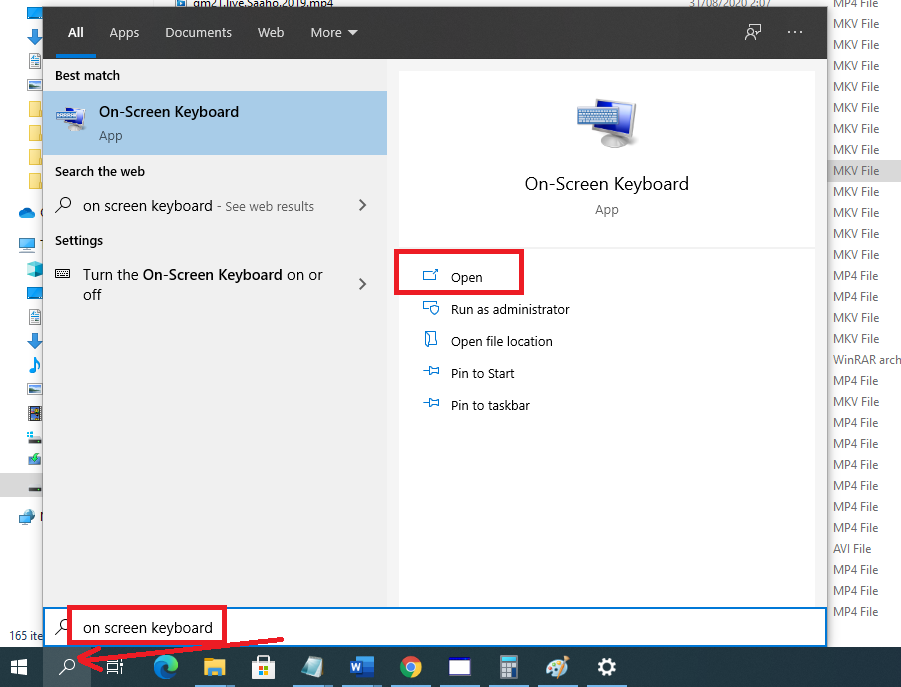Switch to the Apps search tab
Image resolution: width=901 pixels, height=687 pixels.
(124, 32)
